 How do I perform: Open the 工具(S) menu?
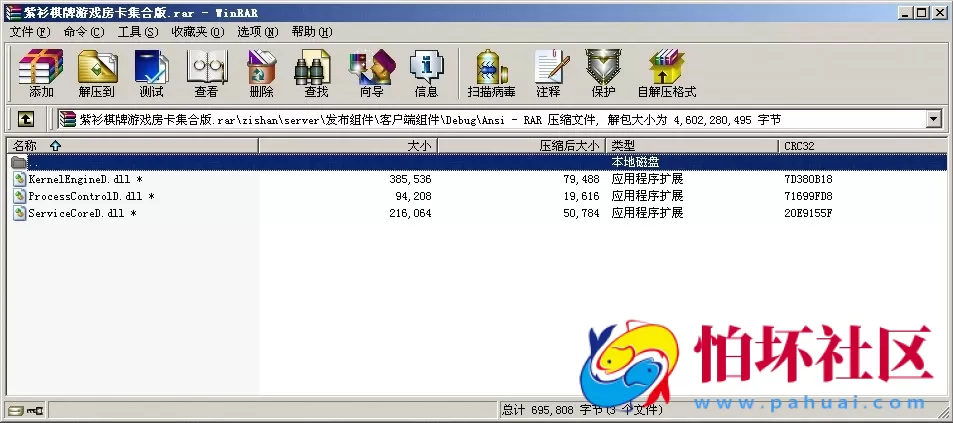coord(138,32)
